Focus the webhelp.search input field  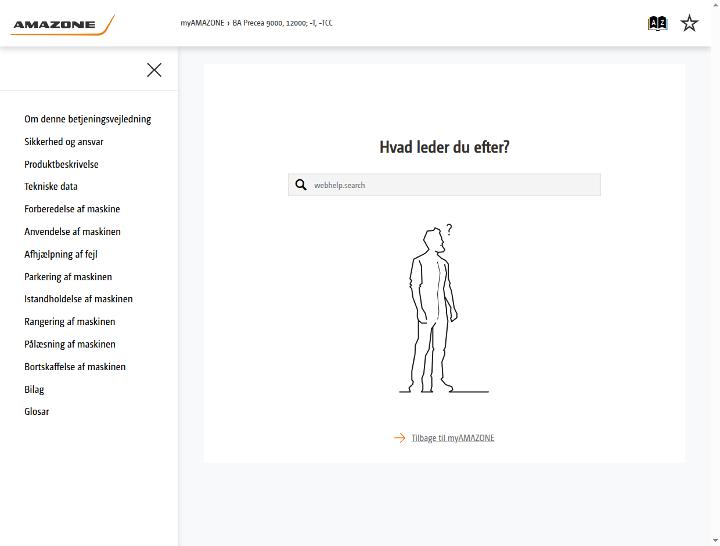coord(444,185)
